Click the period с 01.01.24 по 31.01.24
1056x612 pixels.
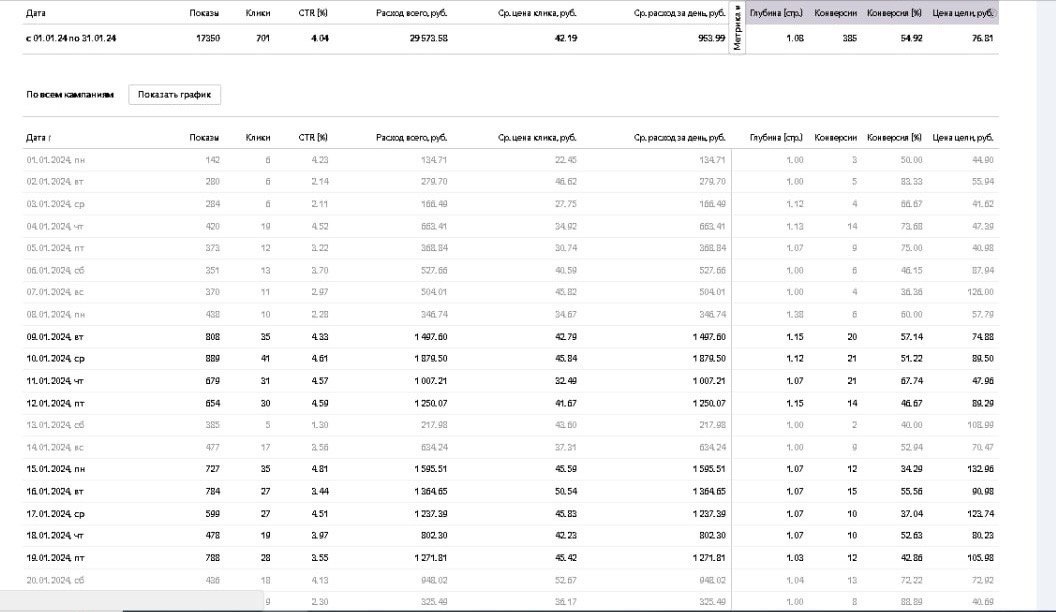coord(71,38)
